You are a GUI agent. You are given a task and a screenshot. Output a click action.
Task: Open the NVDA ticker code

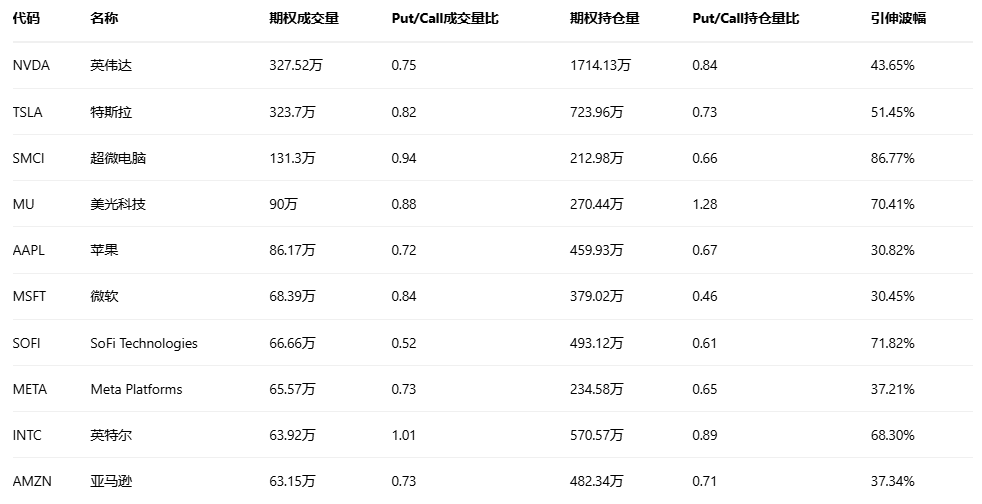tap(31, 65)
